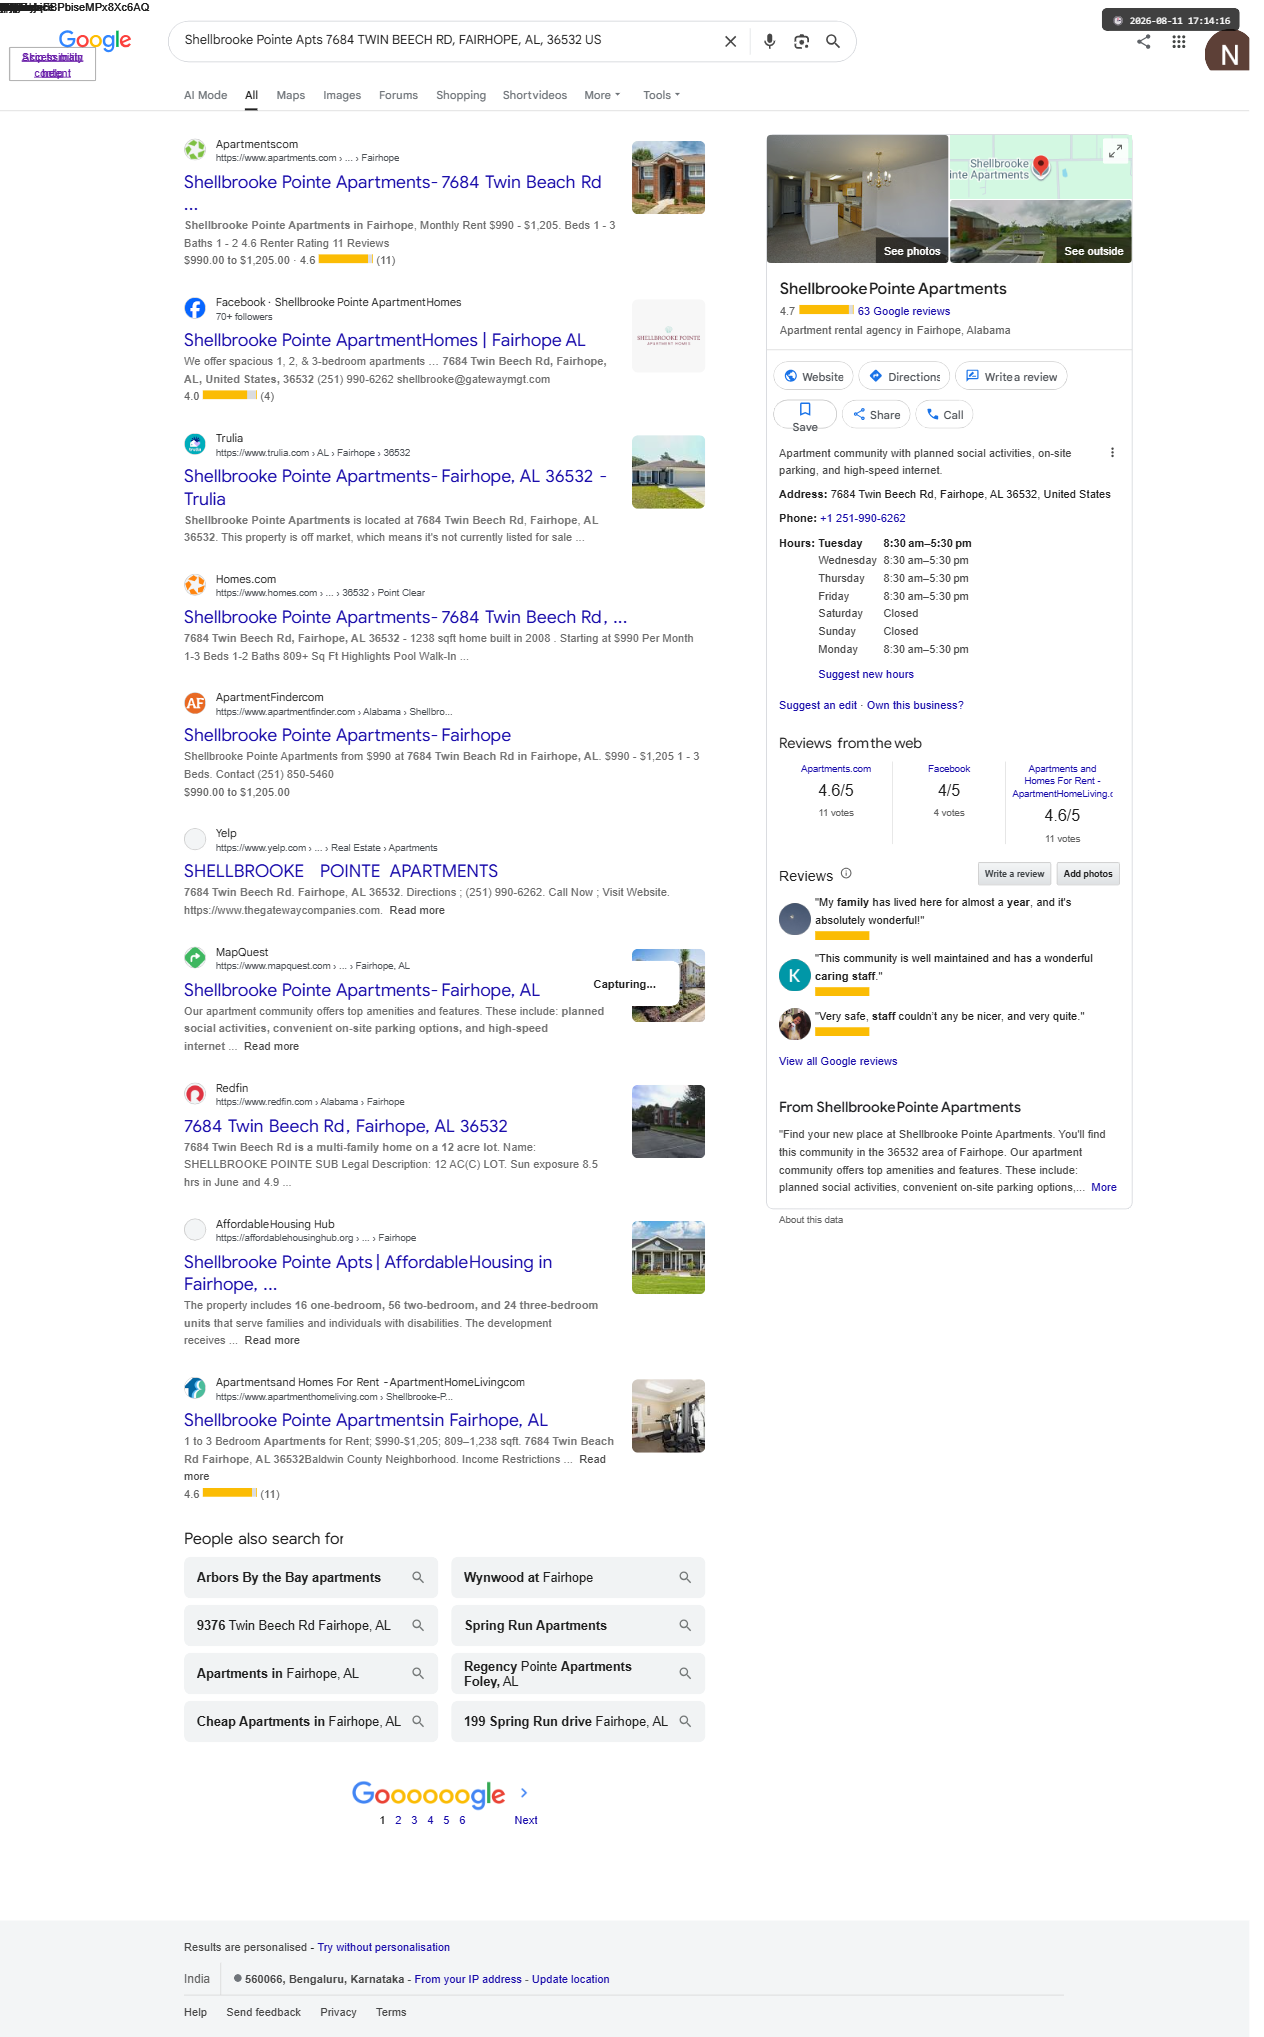
Task: Open Yelp SHELLBROOKE POINTE APARTMENTS result
Action: tap(341, 871)
